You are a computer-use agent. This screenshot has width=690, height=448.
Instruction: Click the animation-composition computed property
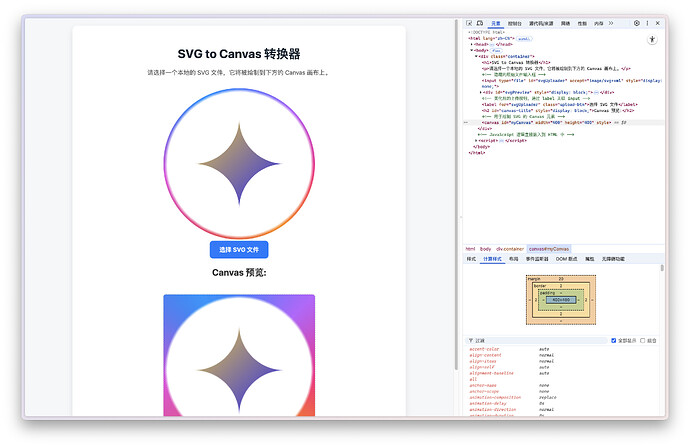pyautogui.click(x=495, y=397)
